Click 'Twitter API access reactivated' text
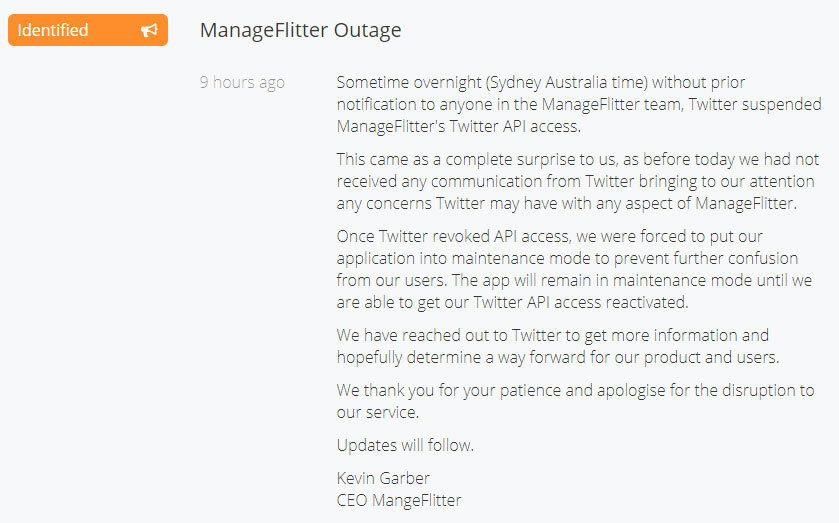Image resolution: width=839 pixels, height=523 pixels. point(581,302)
